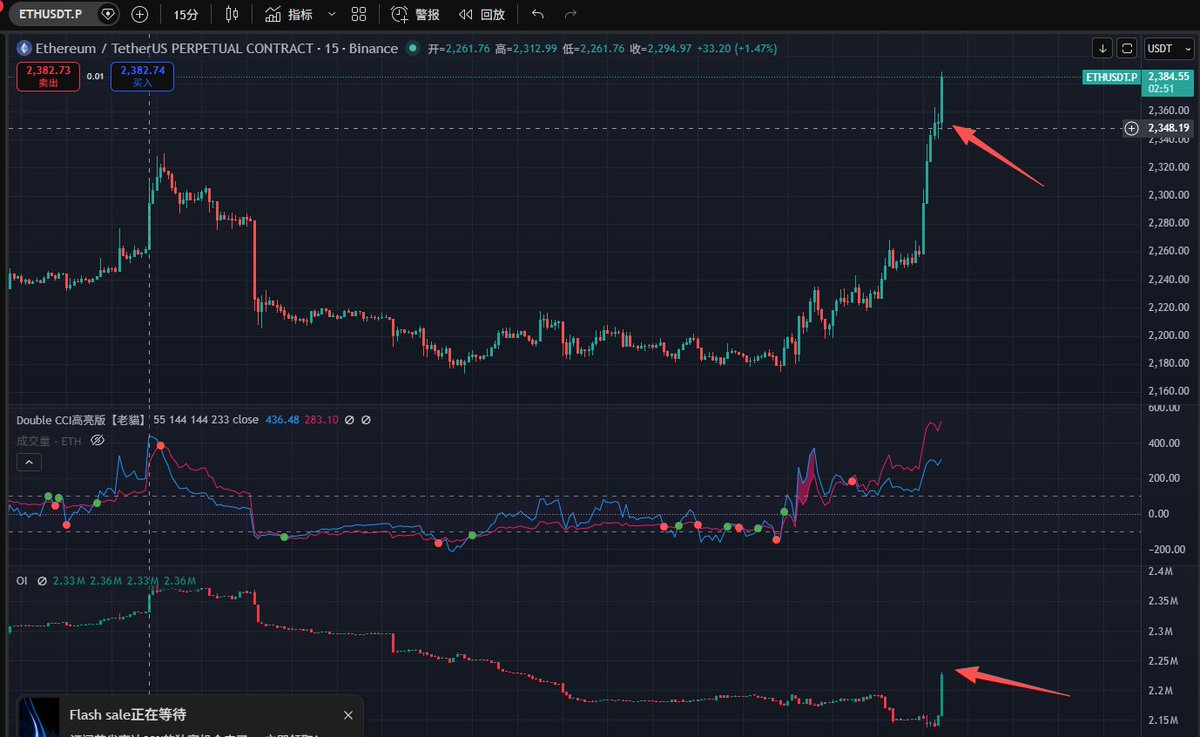The width and height of the screenshot is (1200, 737).
Task: Click the 2.15M label on OI scale
Action: click(x=1163, y=721)
